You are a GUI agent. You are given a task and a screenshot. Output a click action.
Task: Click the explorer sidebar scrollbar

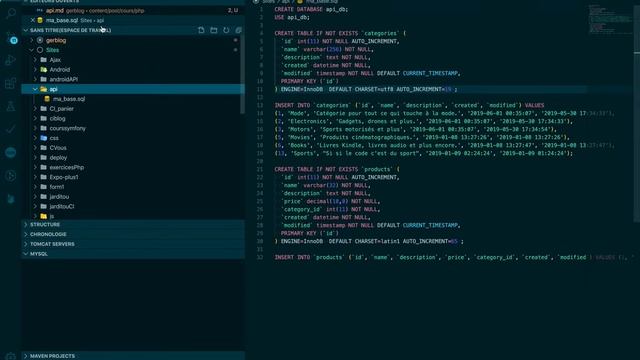[242, 73]
